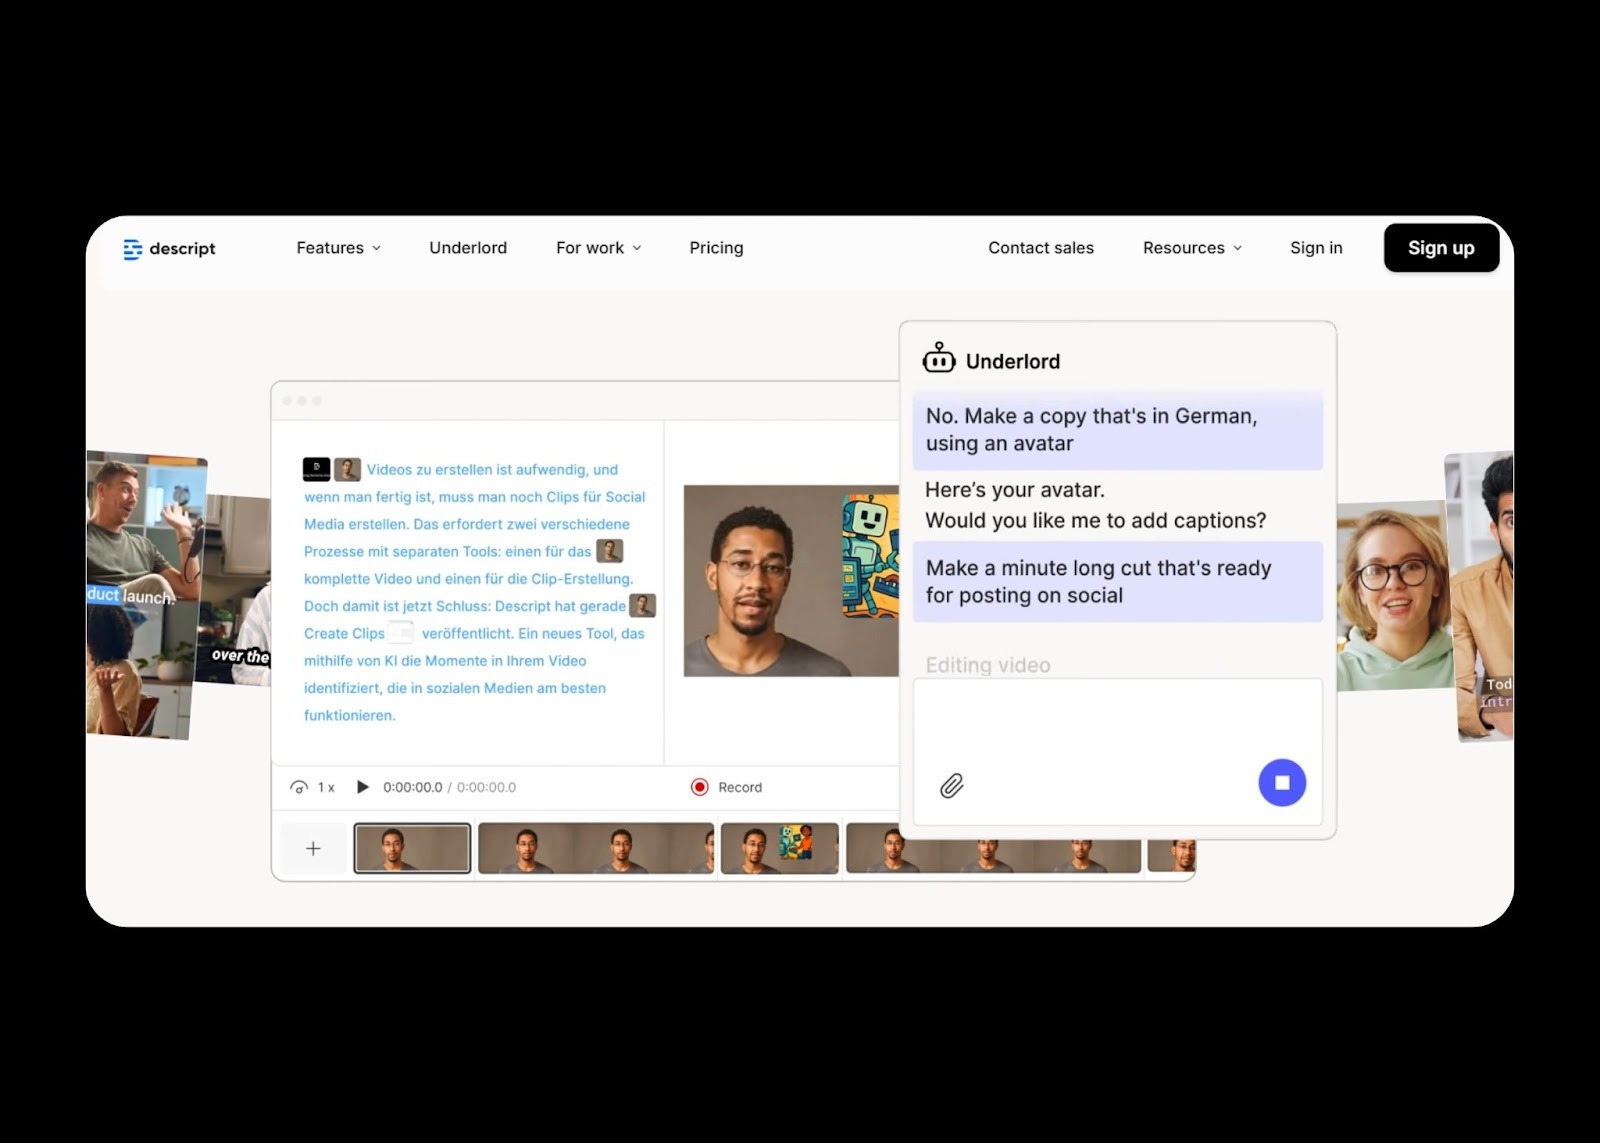
Task: Click the play button in the editor
Action: (363, 787)
